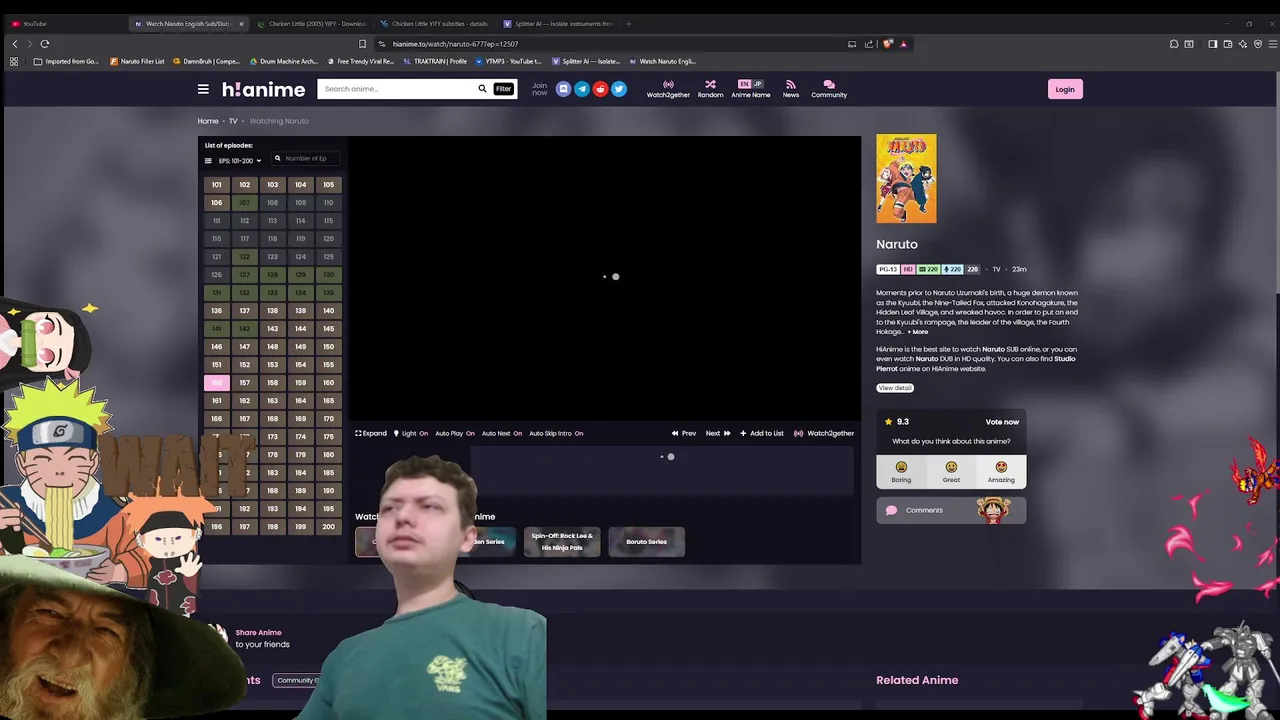Toggle Auto Skip Intro setting
The width and height of the screenshot is (1280, 720).
pos(556,433)
